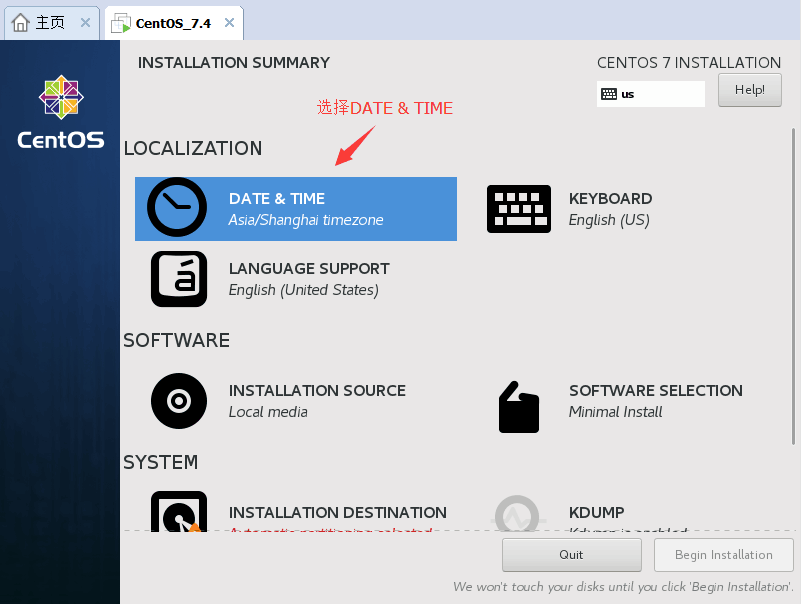Click the INSTALLATION SOURCE label
The image size is (802, 604).
pos(317,391)
